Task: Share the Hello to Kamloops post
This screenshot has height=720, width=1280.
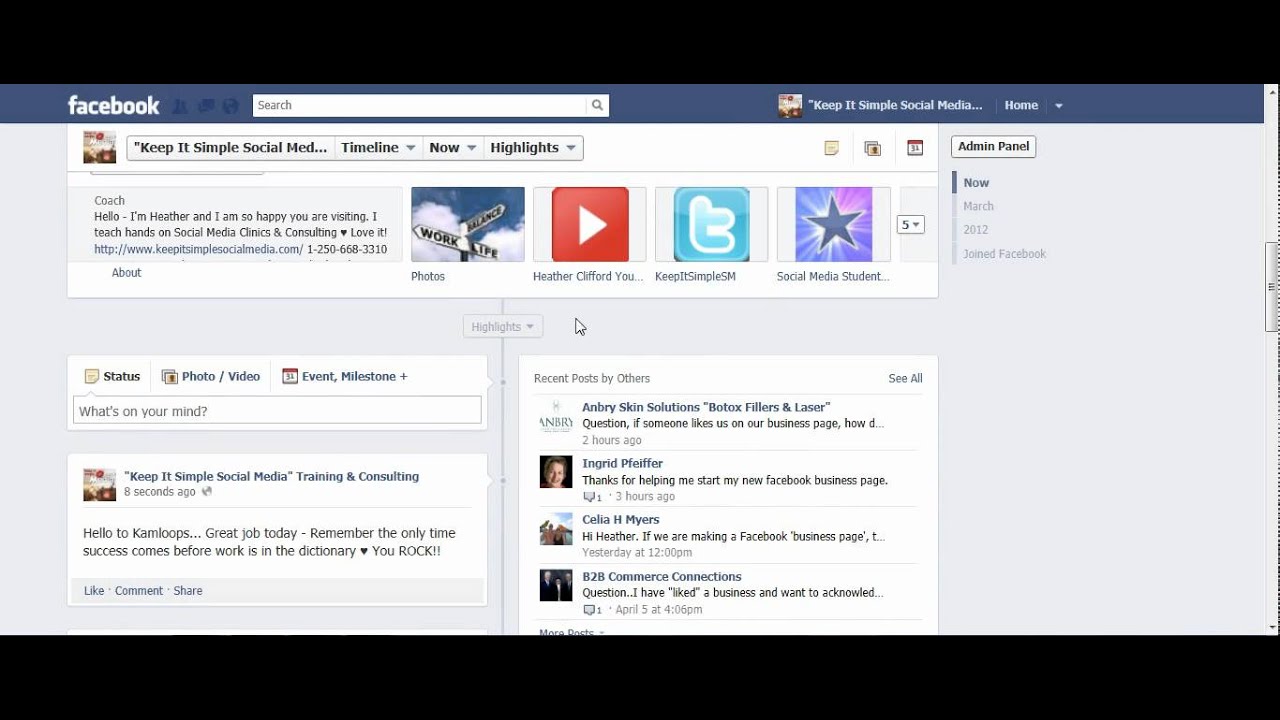Action: click(188, 591)
